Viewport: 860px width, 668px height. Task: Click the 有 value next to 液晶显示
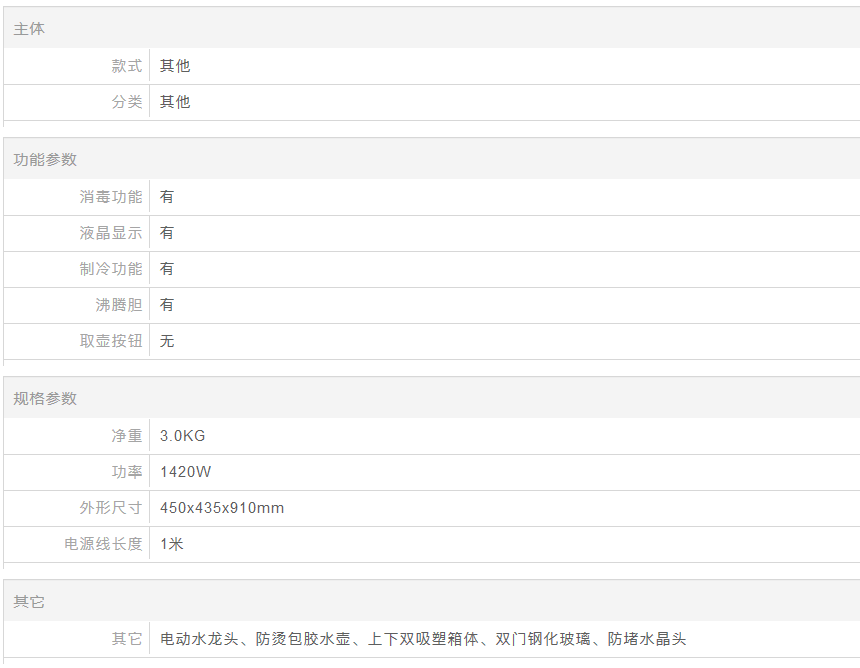tap(167, 233)
